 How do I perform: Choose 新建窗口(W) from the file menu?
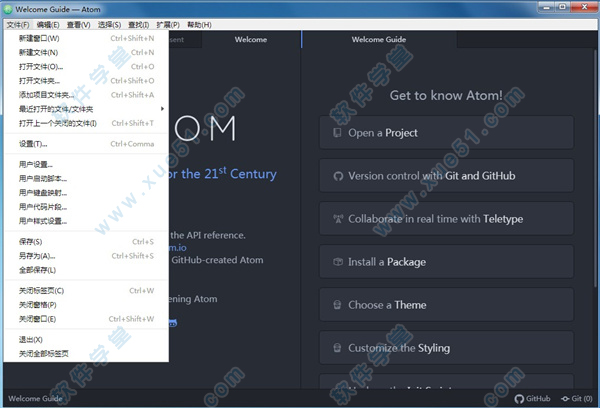click(86, 38)
